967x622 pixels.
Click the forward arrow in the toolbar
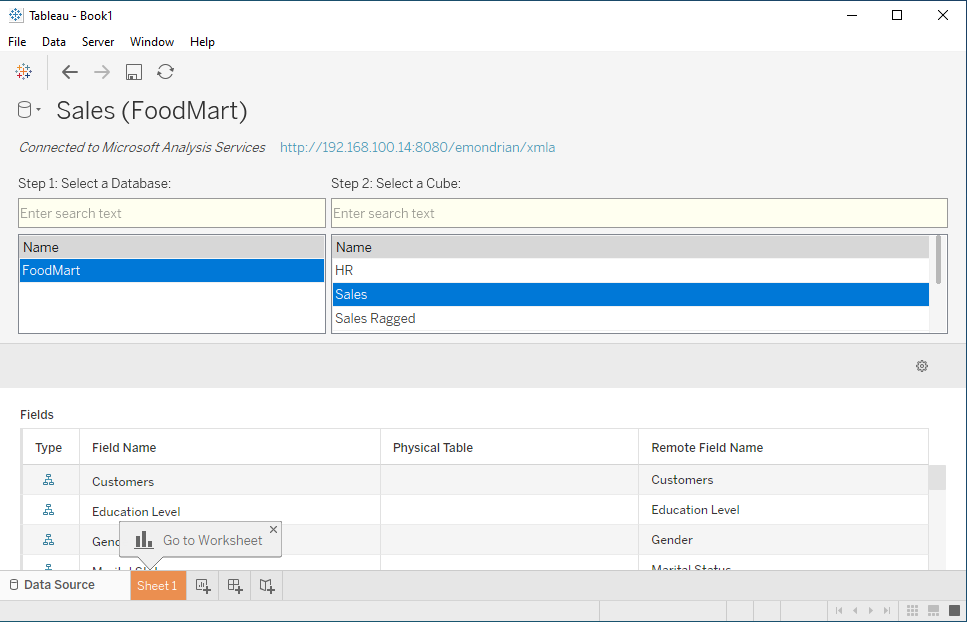(102, 72)
